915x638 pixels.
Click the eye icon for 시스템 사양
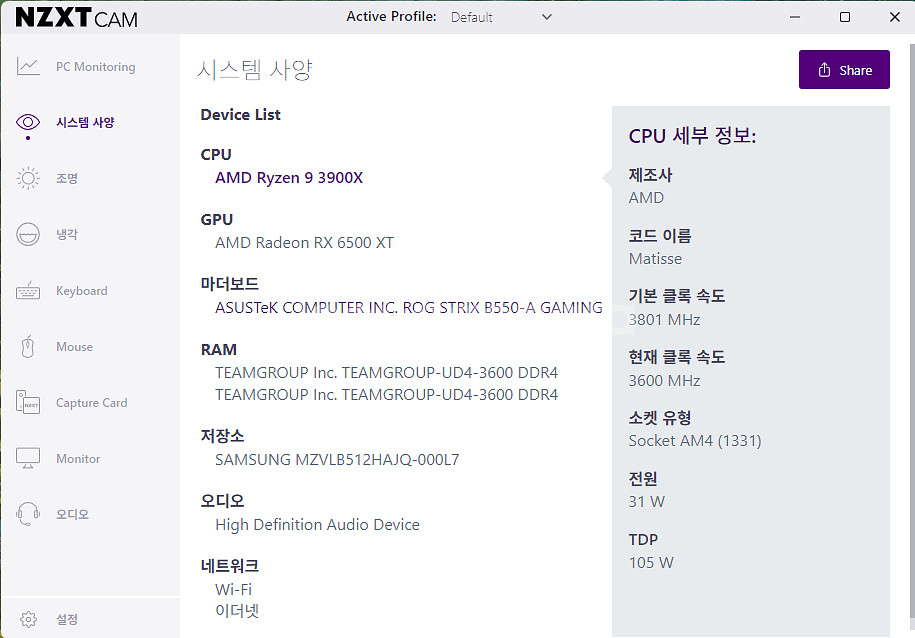pyautogui.click(x=28, y=122)
